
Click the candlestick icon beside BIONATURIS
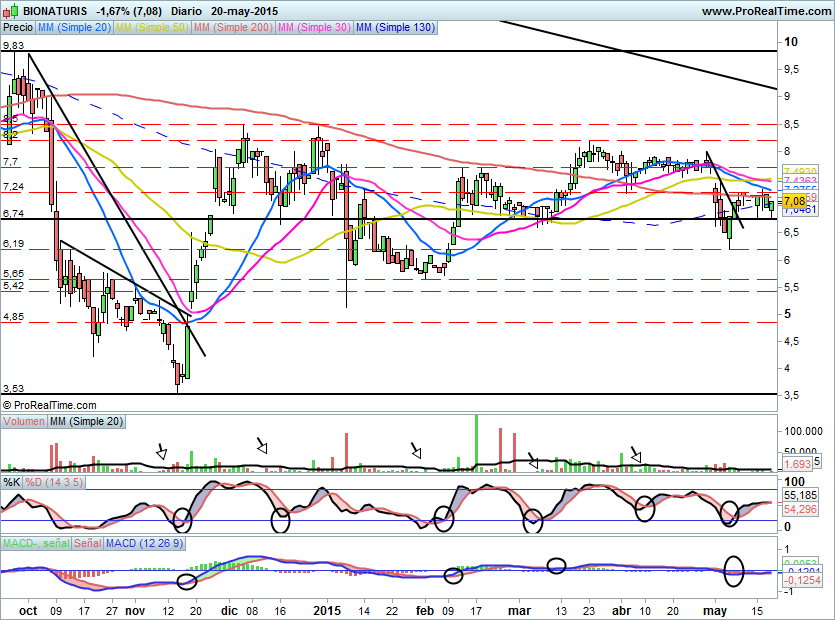click(11, 11)
